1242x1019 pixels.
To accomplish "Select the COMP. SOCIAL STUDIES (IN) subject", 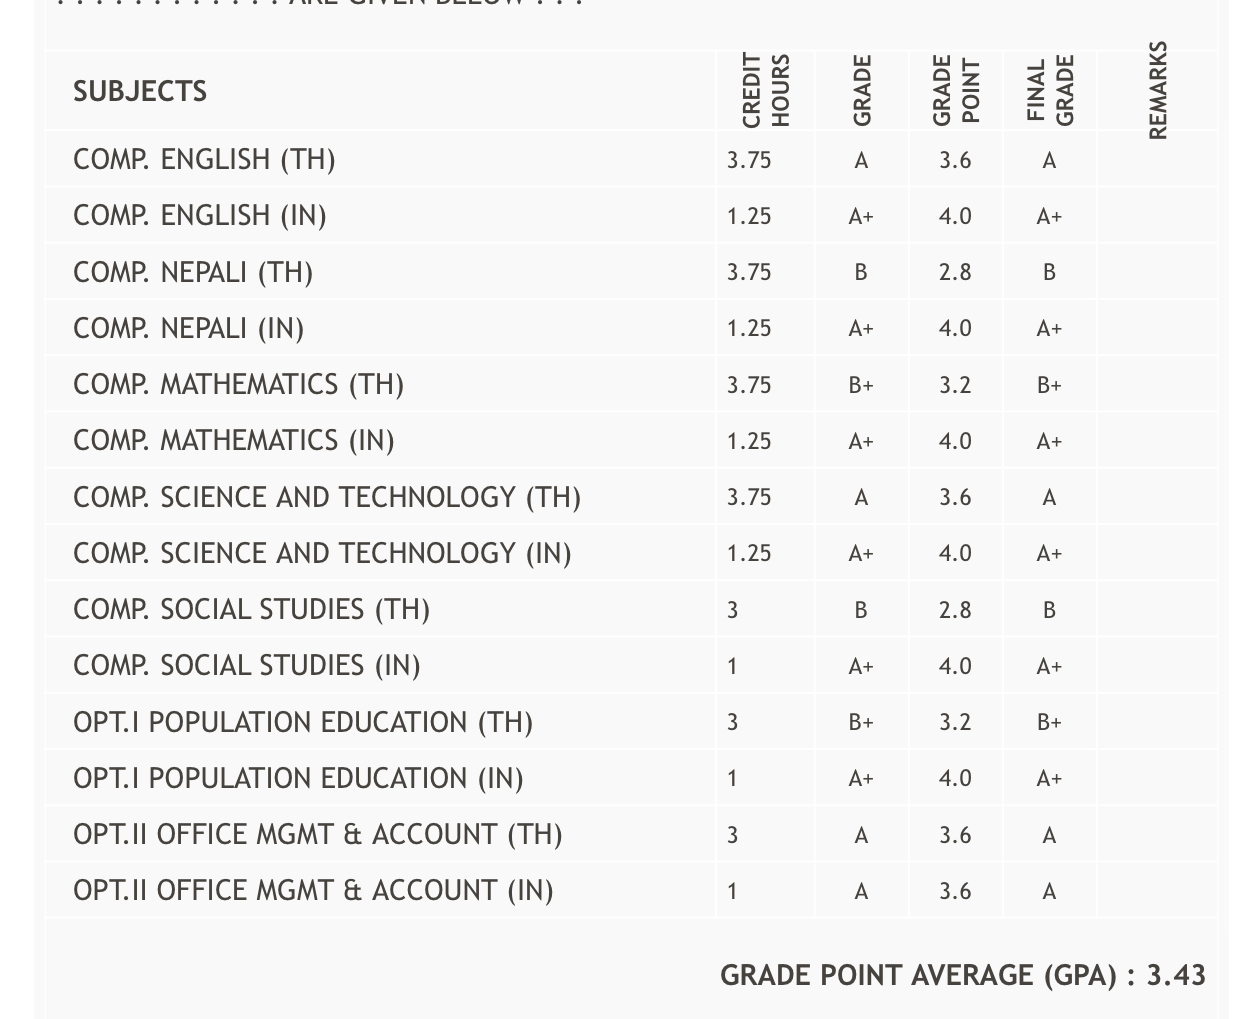I will pyautogui.click(x=247, y=666).
